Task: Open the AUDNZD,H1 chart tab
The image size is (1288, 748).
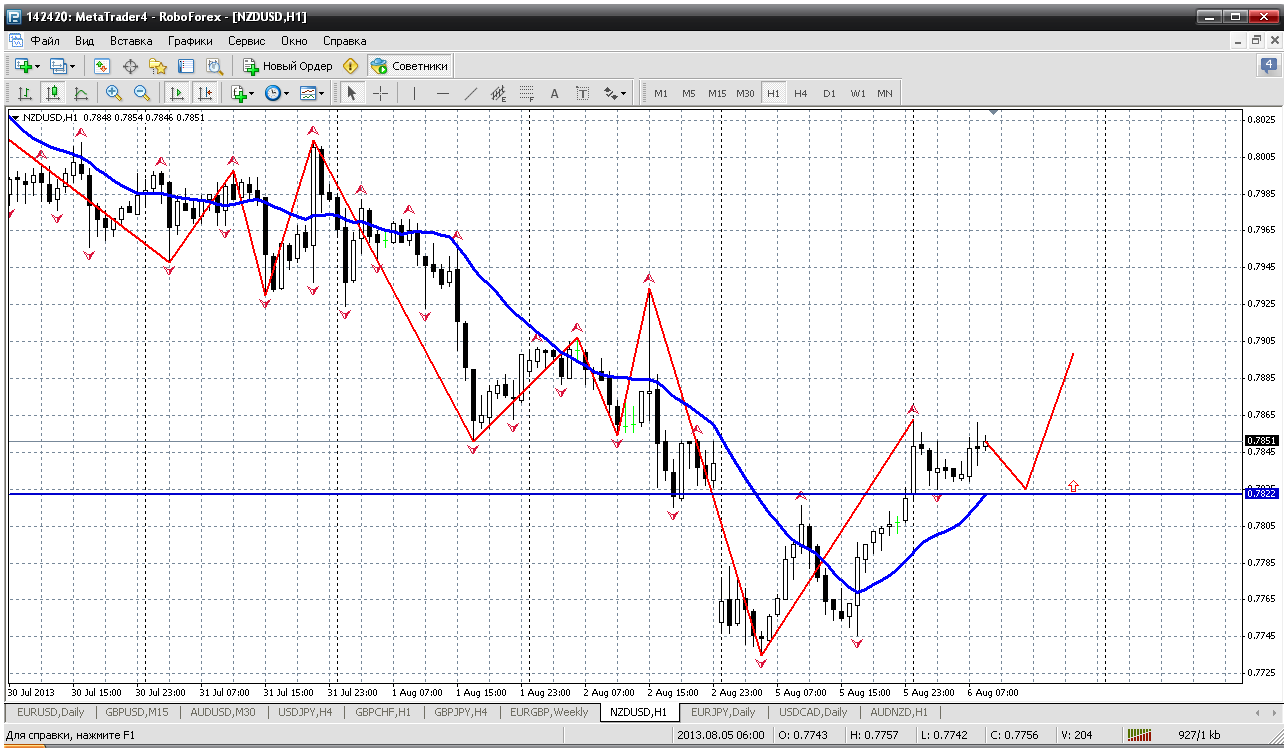Action: [x=899, y=712]
